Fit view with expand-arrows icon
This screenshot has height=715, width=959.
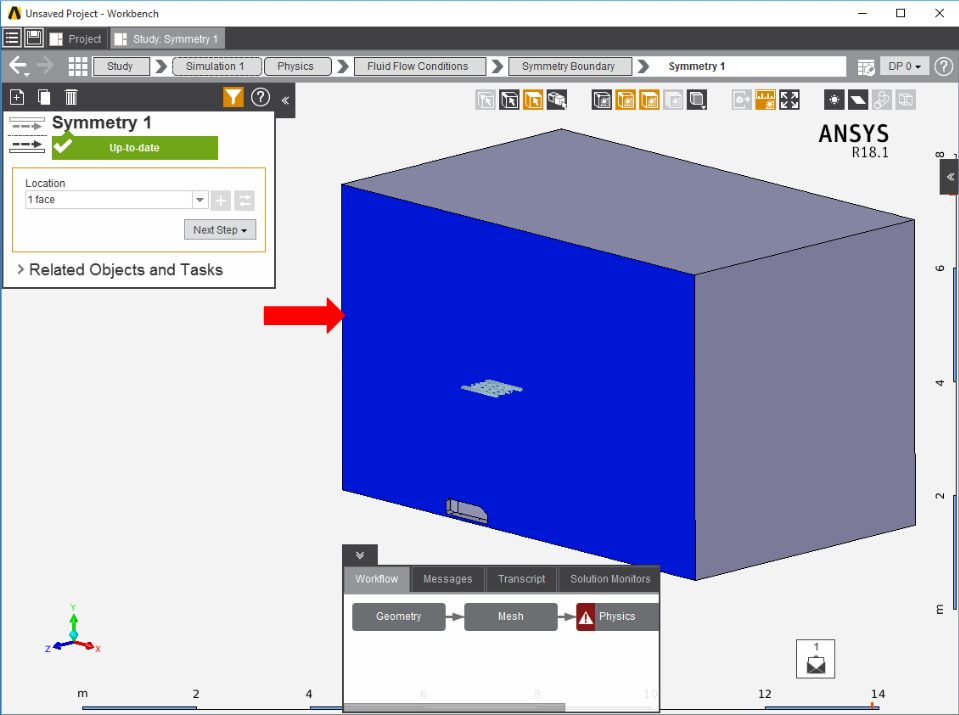click(x=789, y=100)
